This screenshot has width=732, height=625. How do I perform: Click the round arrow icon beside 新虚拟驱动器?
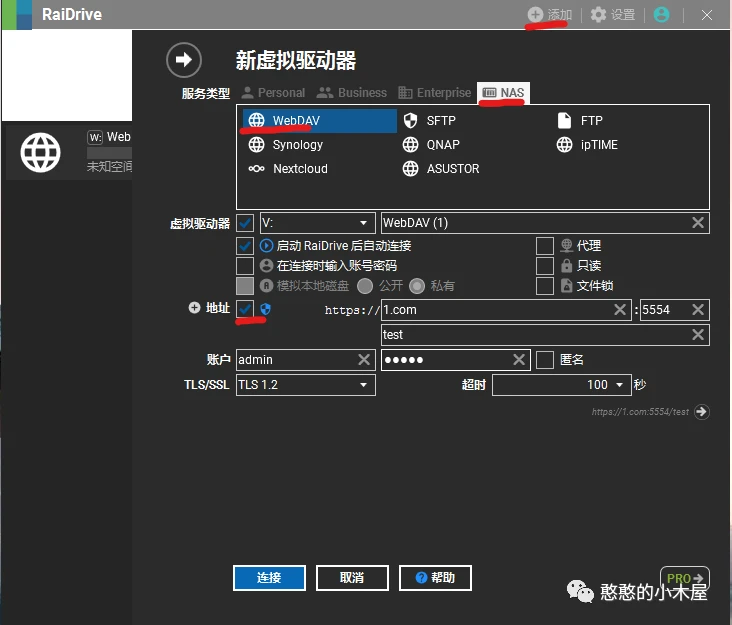tap(184, 60)
